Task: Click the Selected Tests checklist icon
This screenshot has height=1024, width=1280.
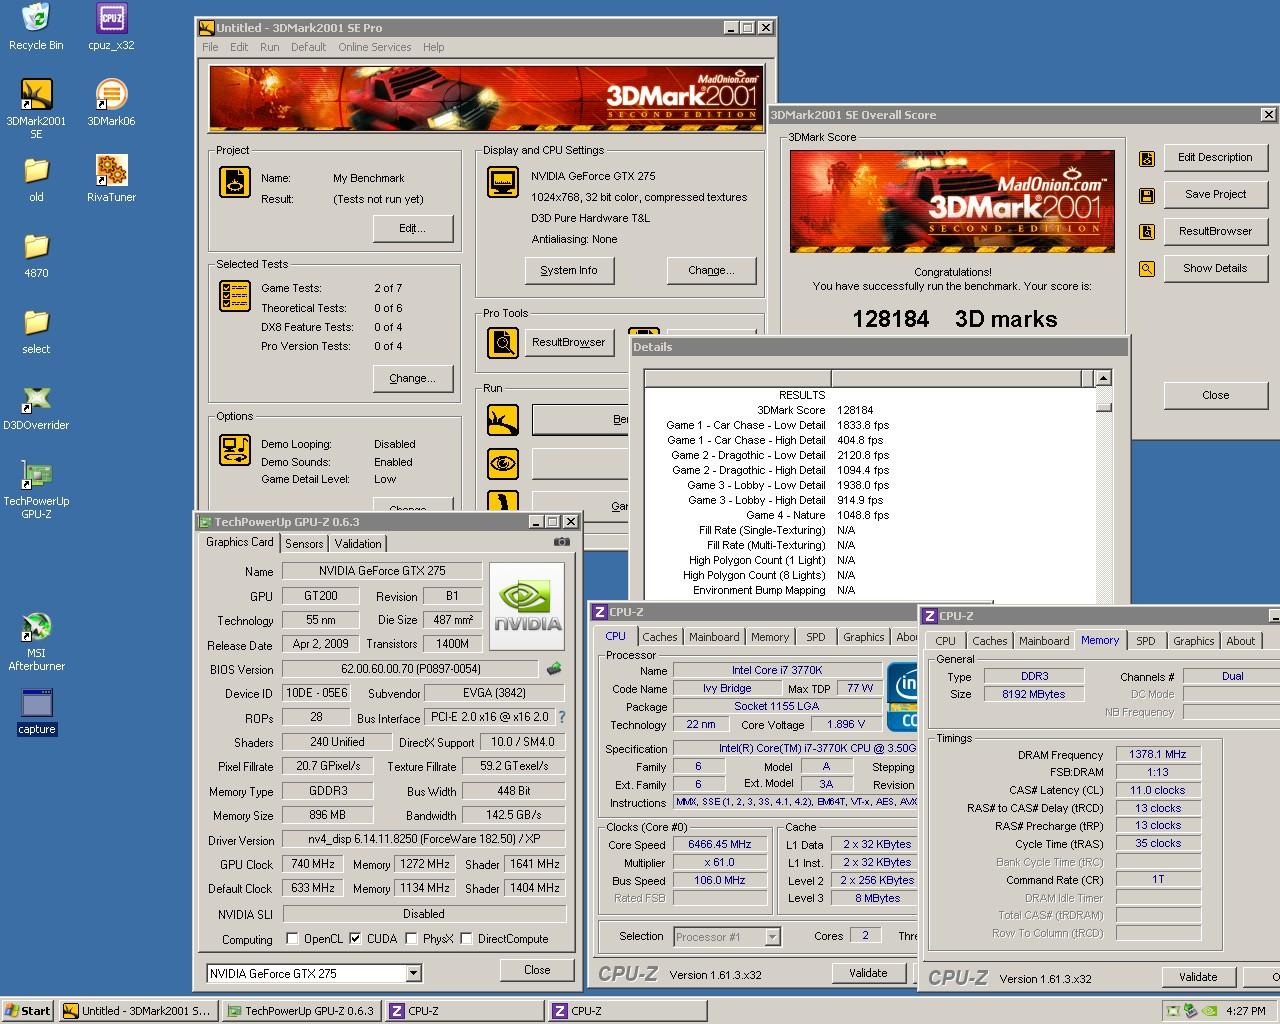Action: [x=234, y=296]
